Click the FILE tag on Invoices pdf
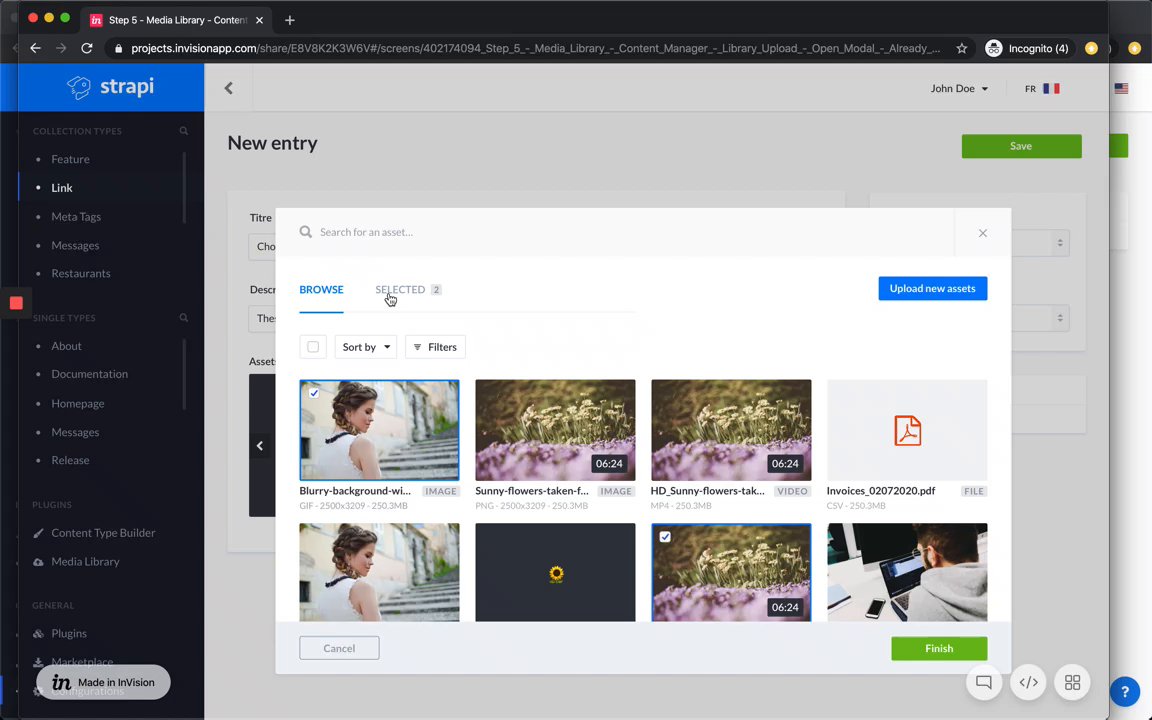 coord(973,492)
